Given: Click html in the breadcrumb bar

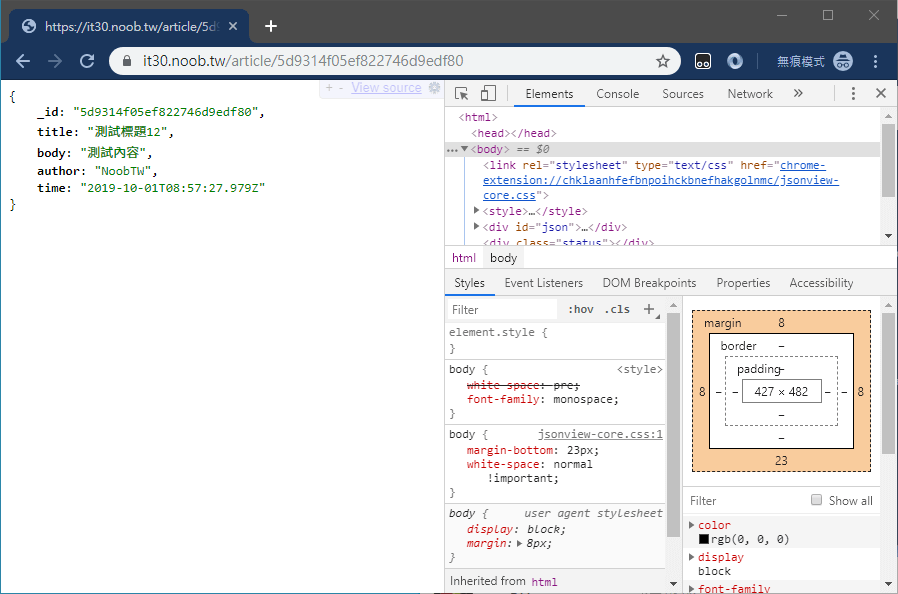Looking at the screenshot, I should click(x=463, y=258).
